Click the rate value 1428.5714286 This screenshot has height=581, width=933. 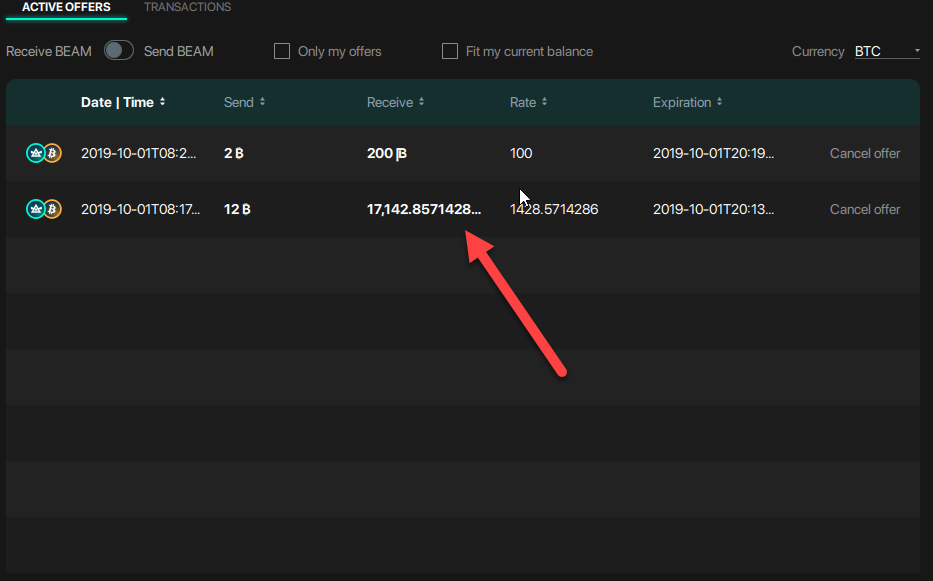pyautogui.click(x=554, y=210)
